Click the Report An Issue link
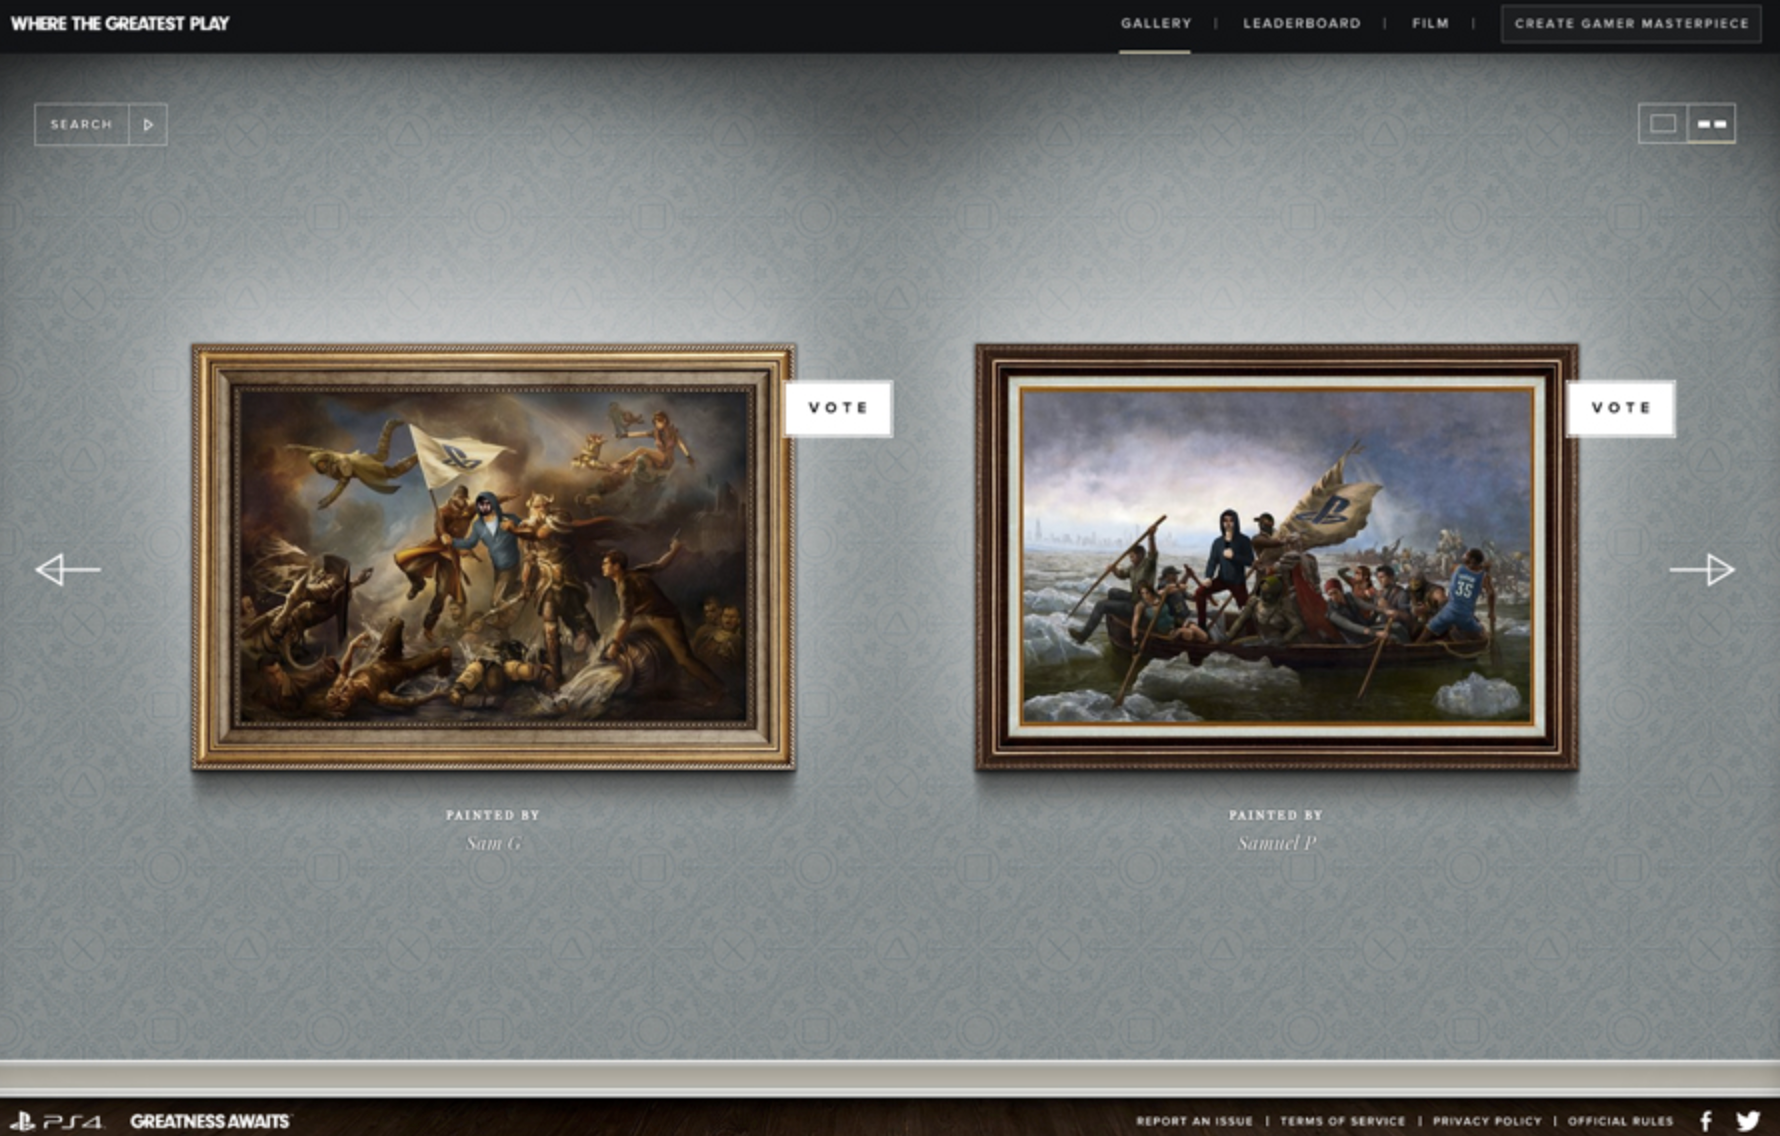The image size is (1780, 1136). point(1194,1121)
